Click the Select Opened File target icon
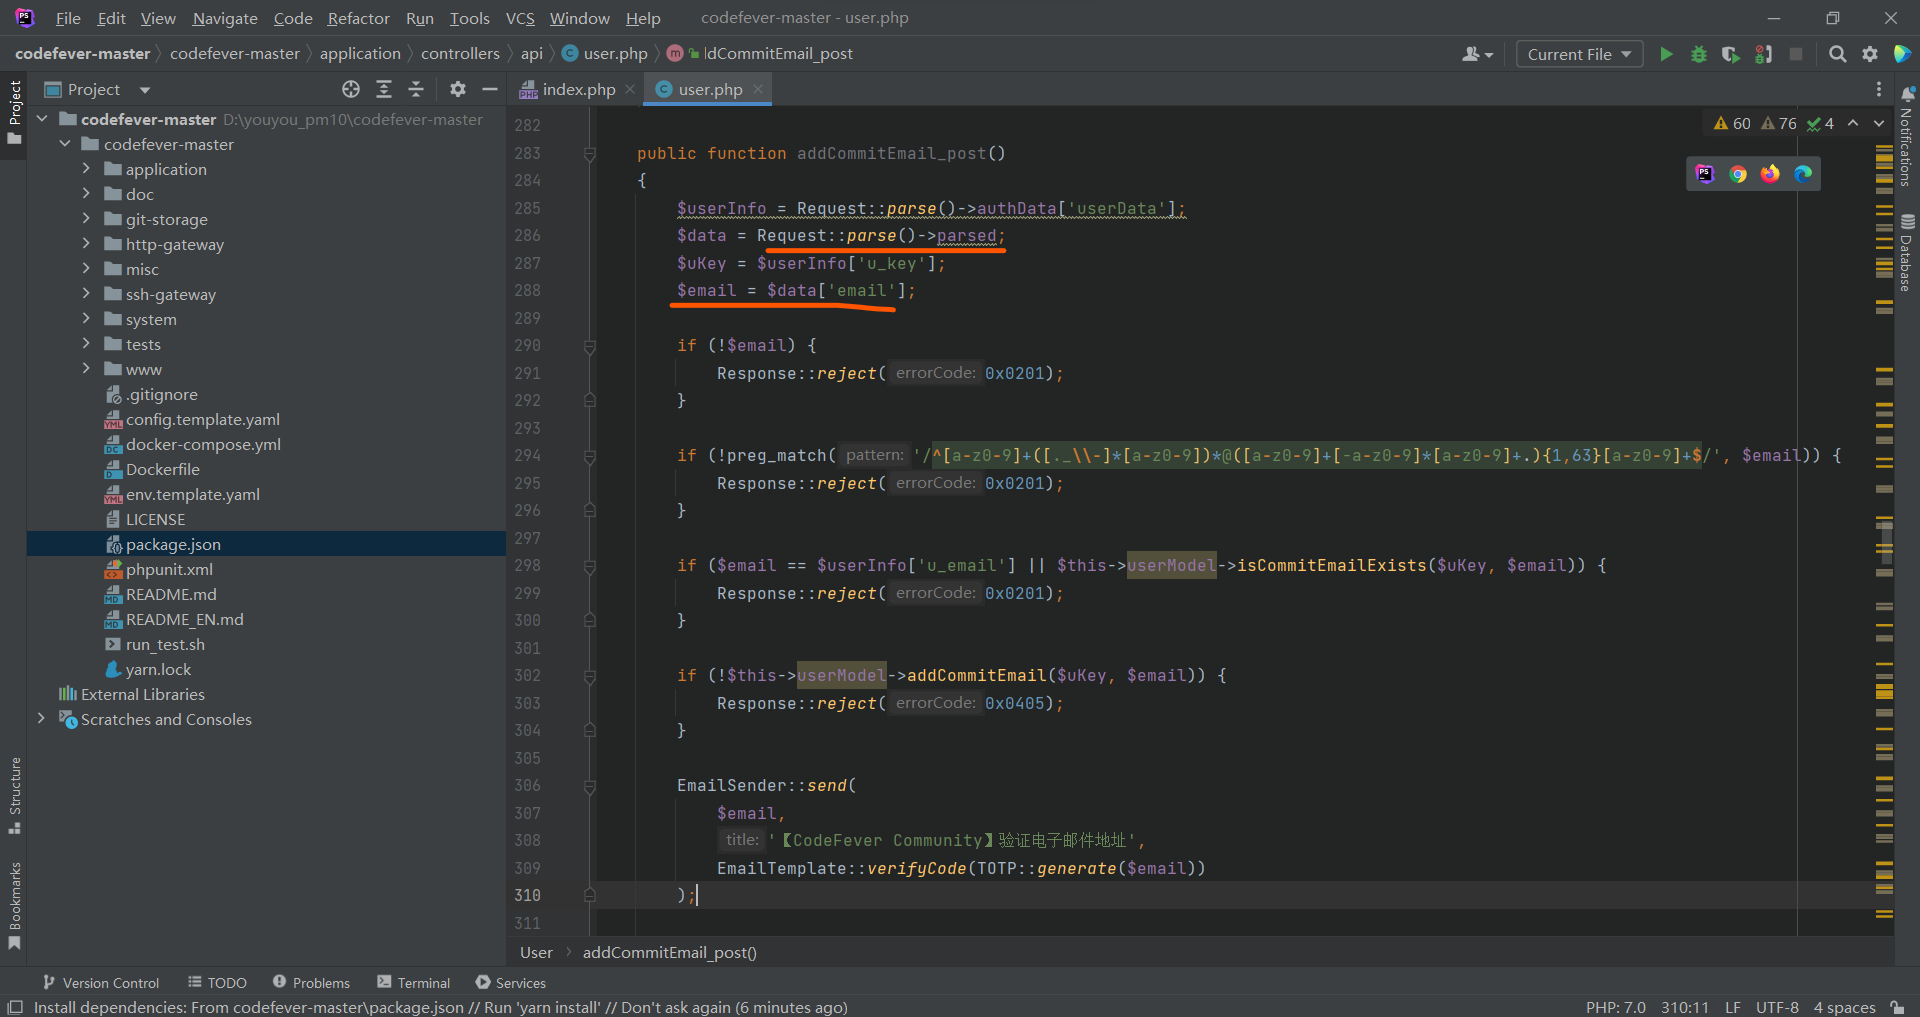1920x1017 pixels. 351,89
